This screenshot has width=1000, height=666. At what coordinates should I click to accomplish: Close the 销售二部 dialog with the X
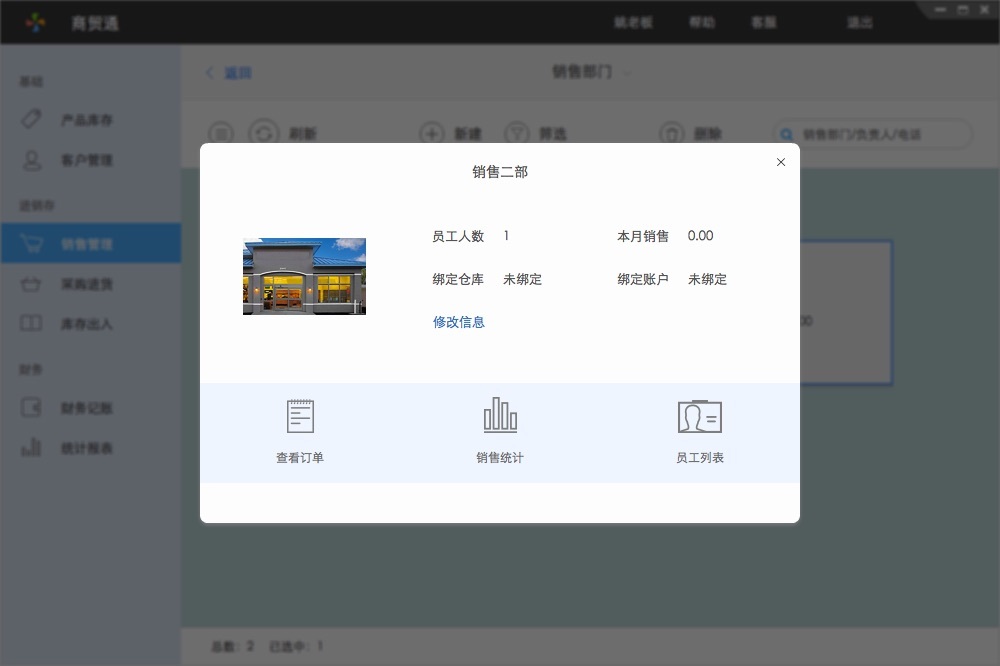[781, 162]
